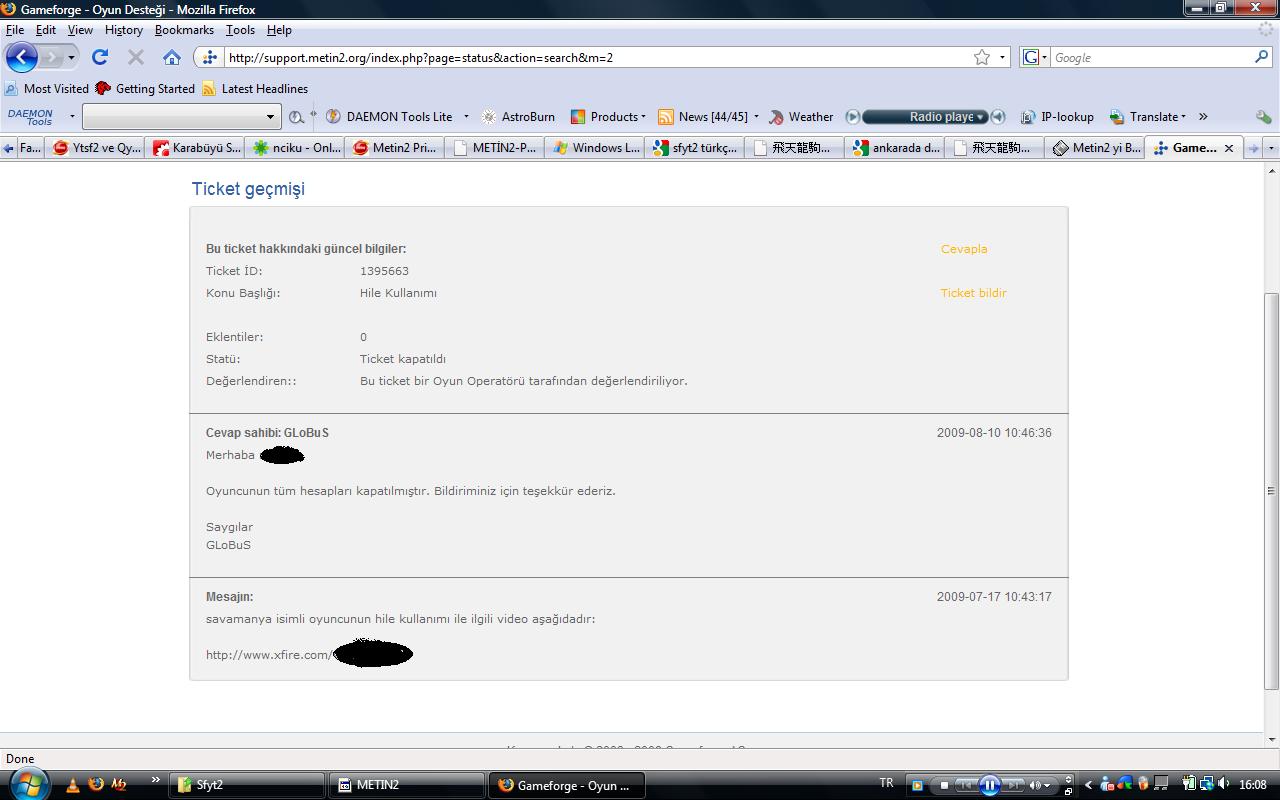Open DAEMON Tools Lite from the toolbar

pyautogui.click(x=390, y=117)
